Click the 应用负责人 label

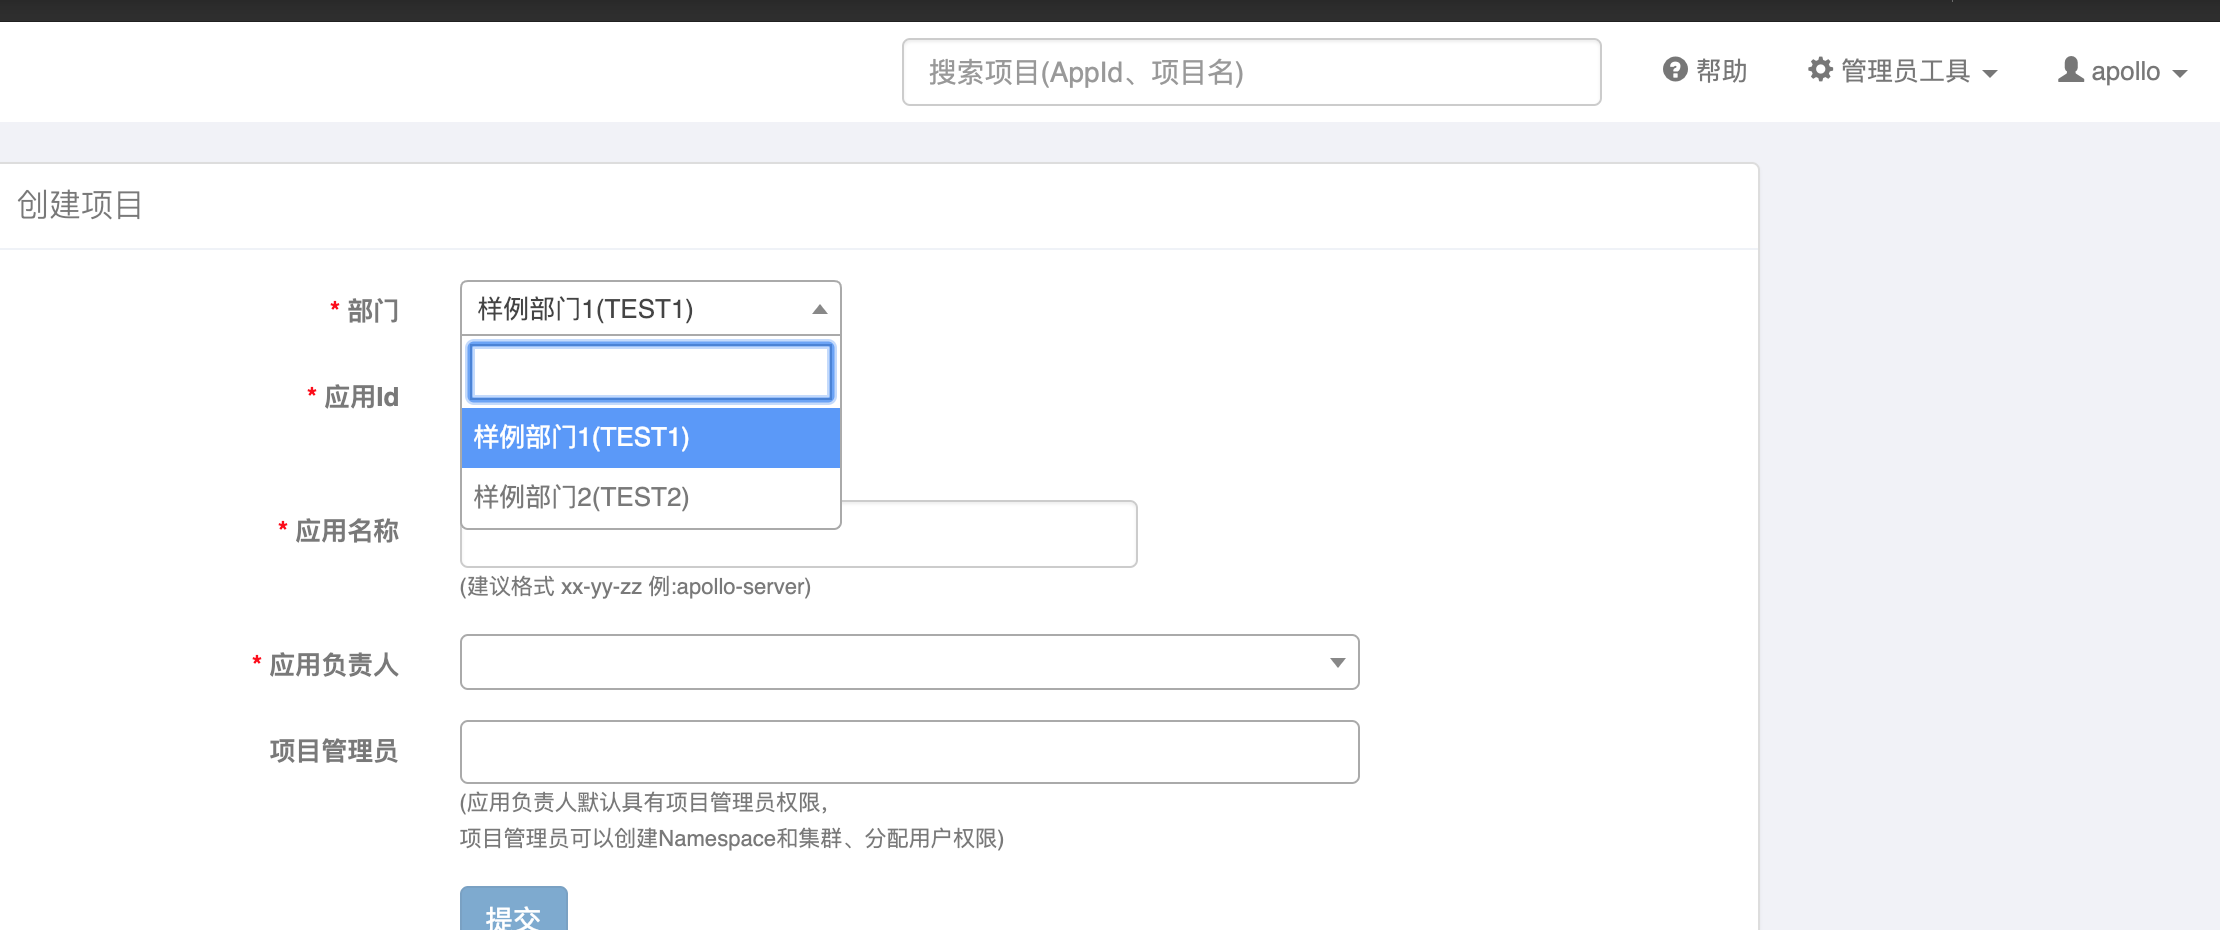[334, 665]
